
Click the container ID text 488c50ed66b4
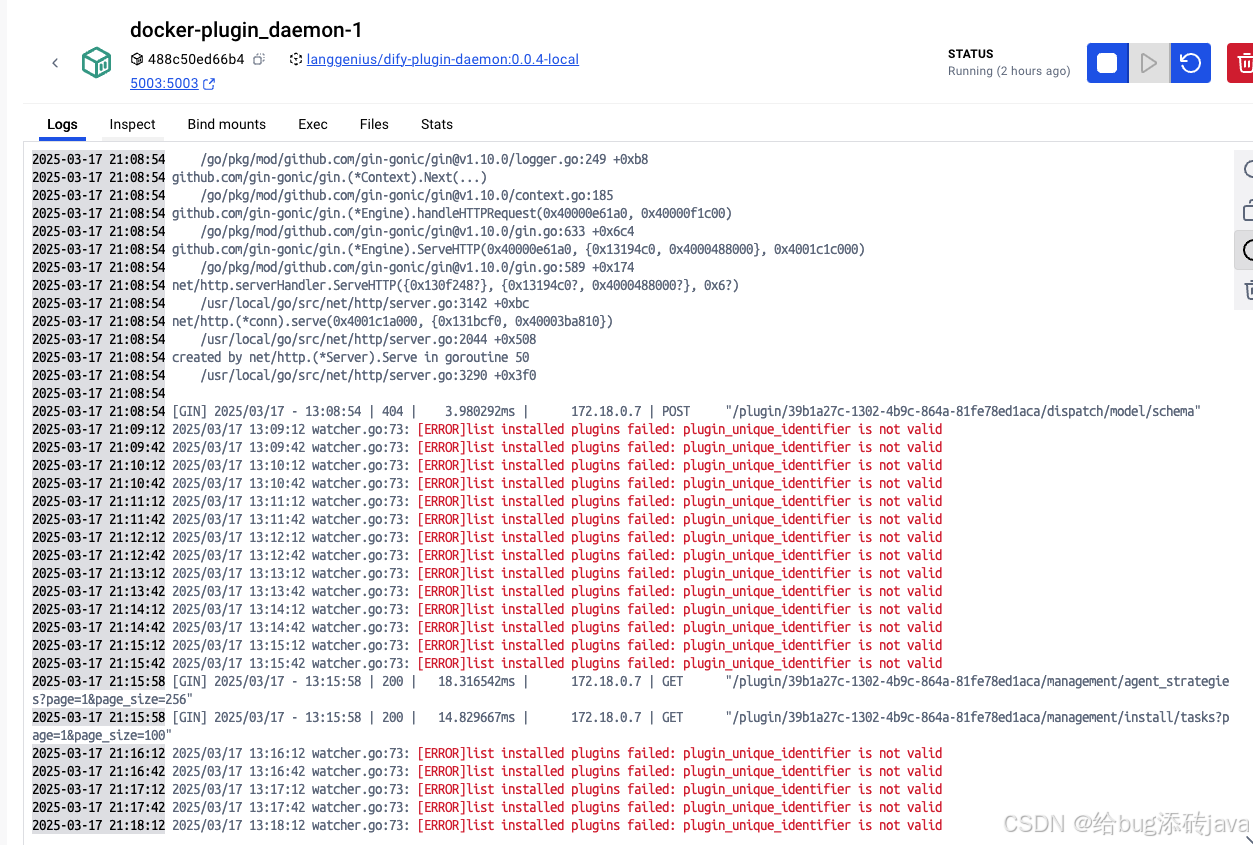point(196,60)
